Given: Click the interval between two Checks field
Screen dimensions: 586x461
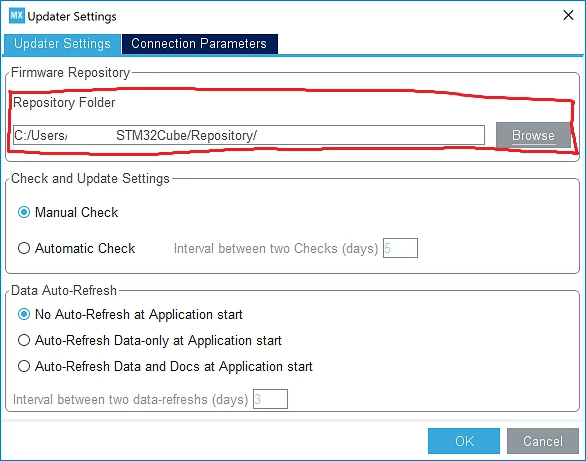Looking at the screenshot, I should click(400, 248).
